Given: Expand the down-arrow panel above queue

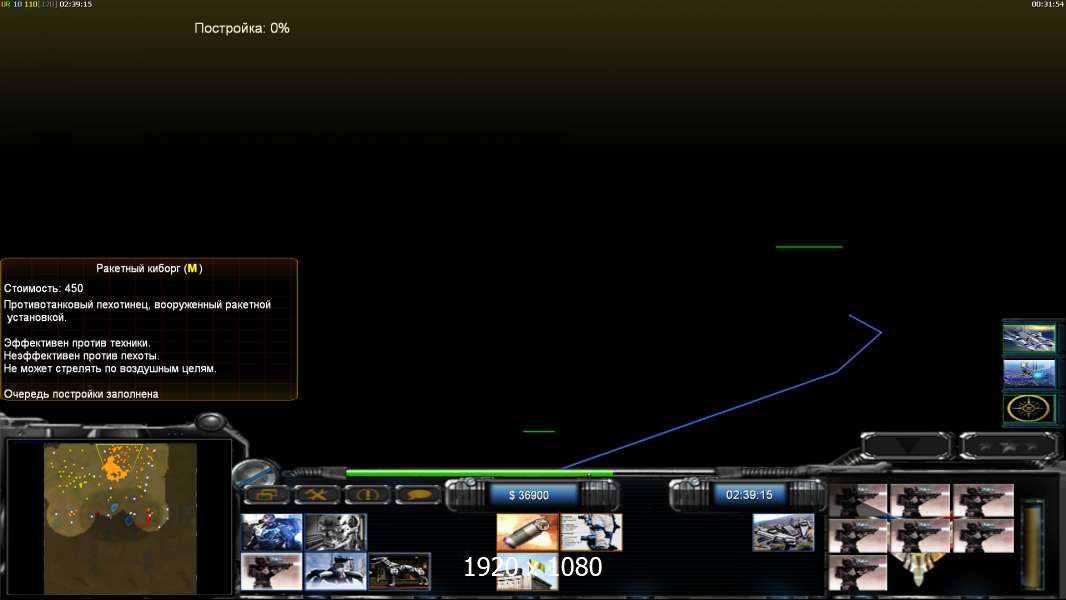Looking at the screenshot, I should [907, 446].
